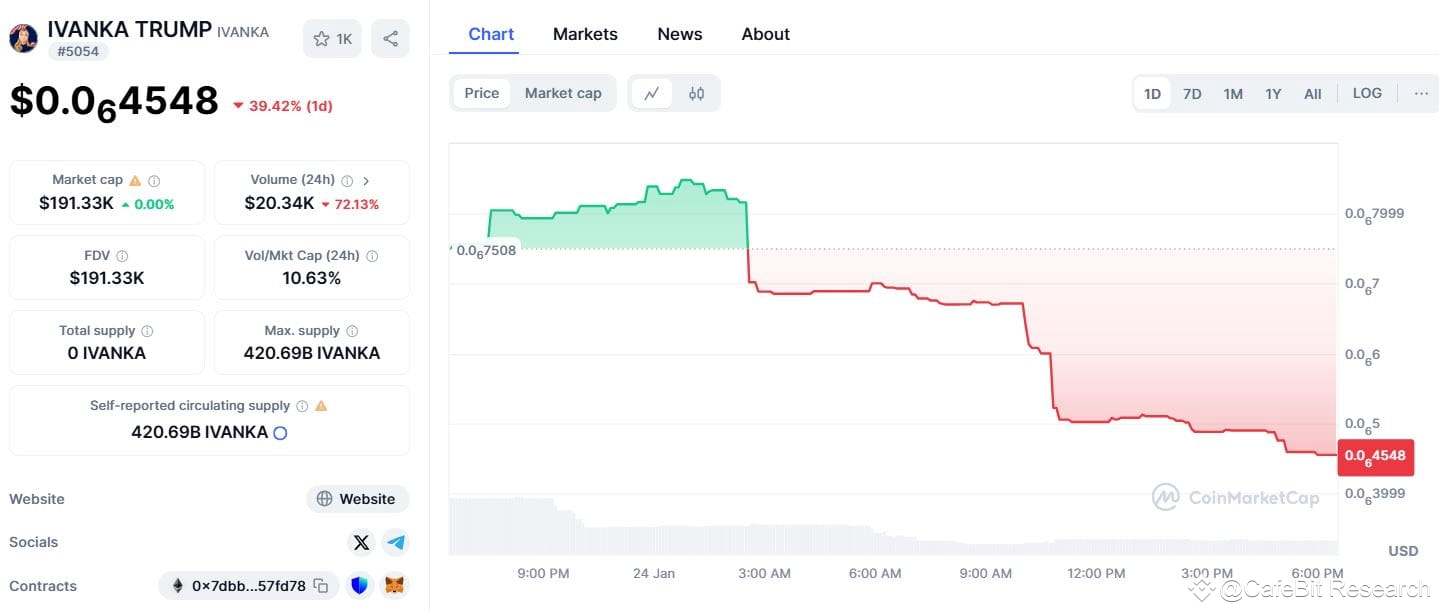1439x611 pixels.
Task: Toggle the chart to Price view
Action: [x=481, y=93]
